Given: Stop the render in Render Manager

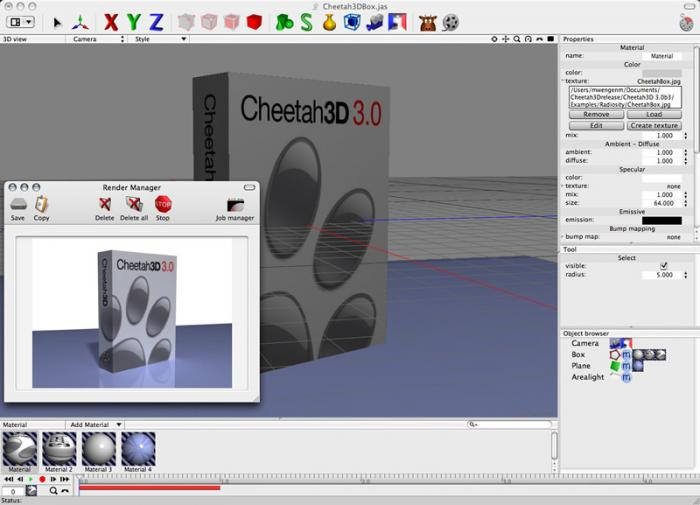Looking at the screenshot, I should [163, 209].
